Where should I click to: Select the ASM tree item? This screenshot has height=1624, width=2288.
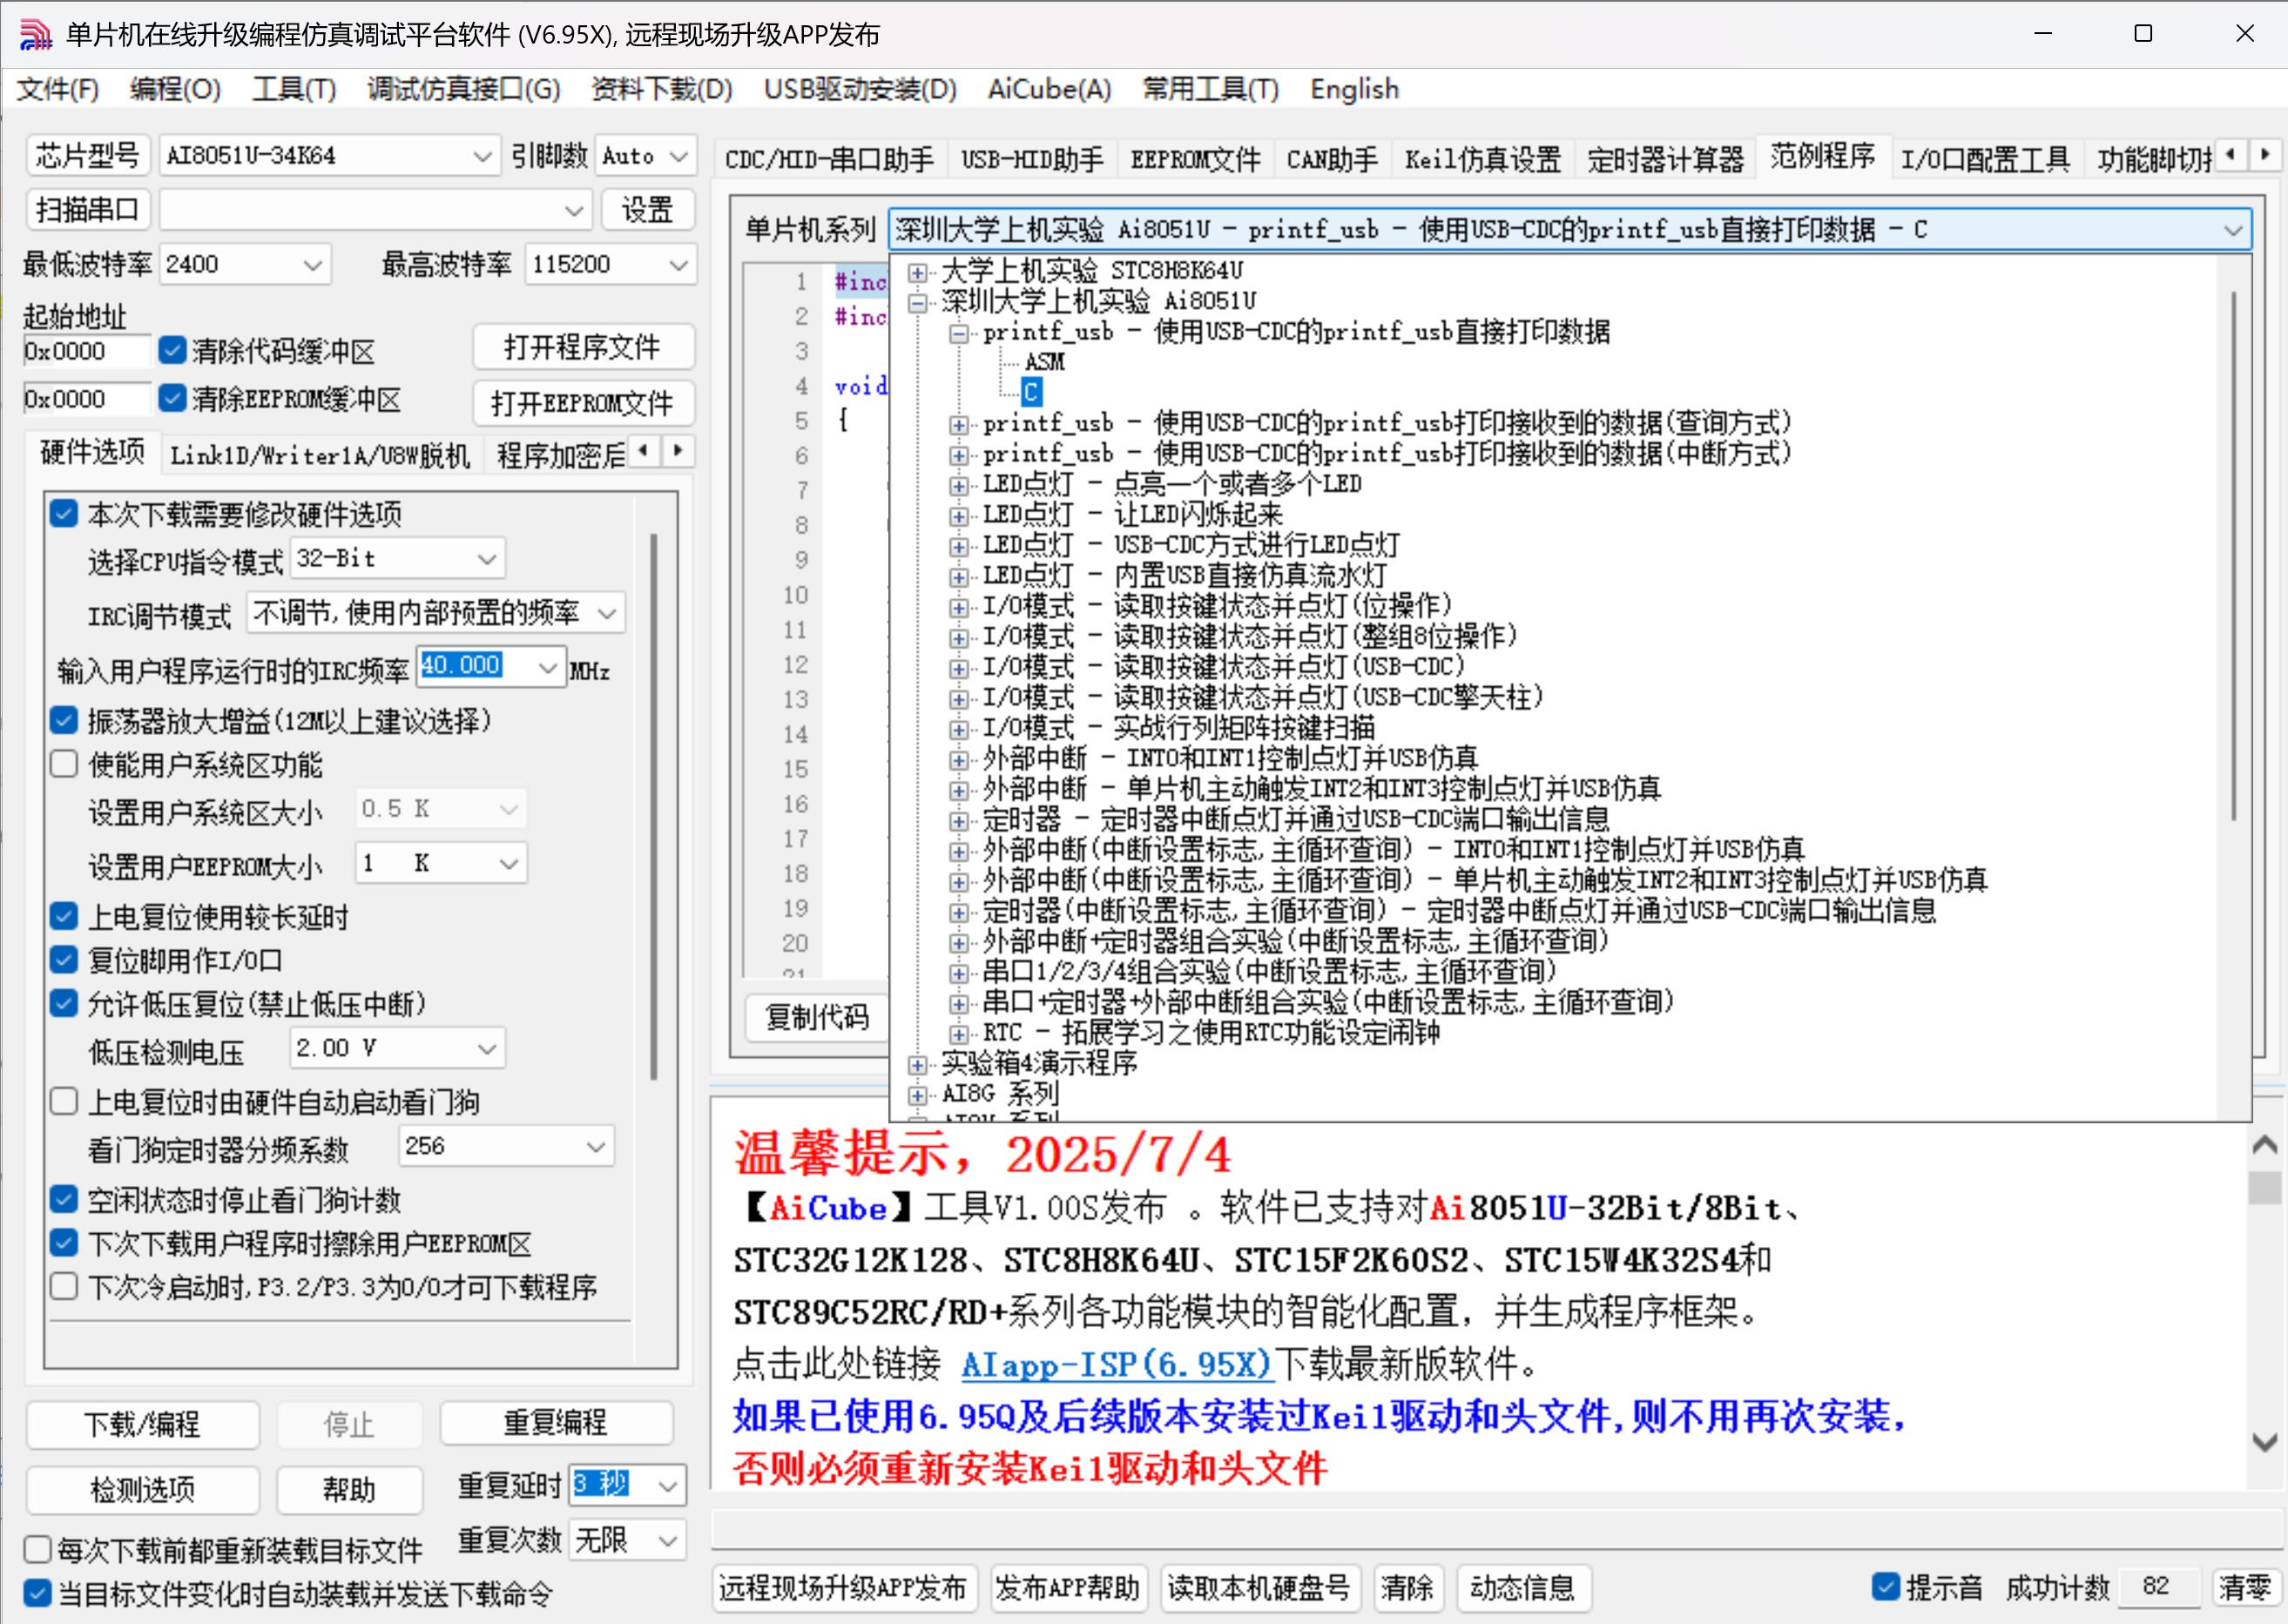coord(1044,362)
